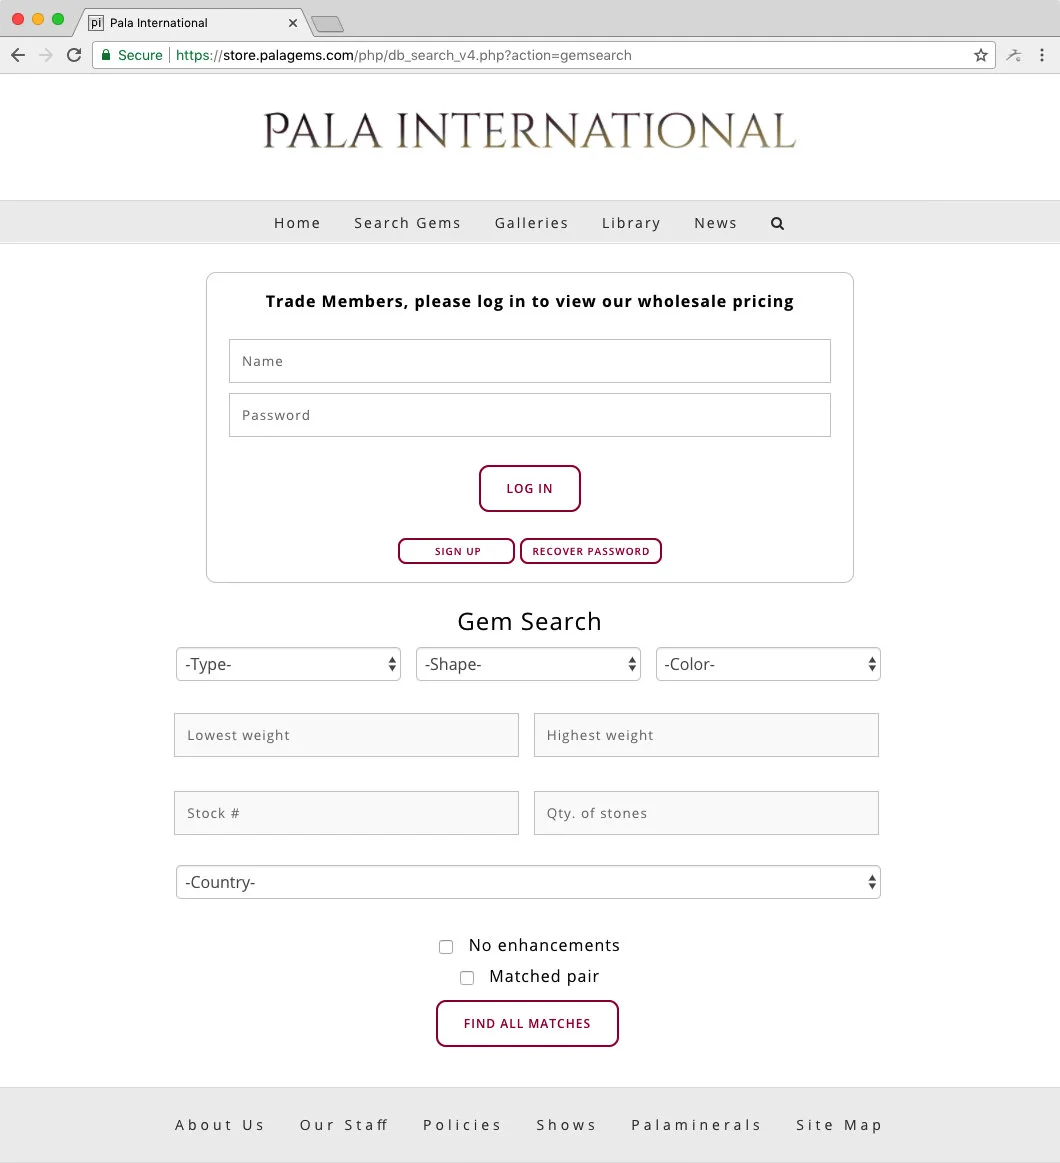Close the Pala International tab
Screen dimensions: 1060x1163
click(293, 23)
